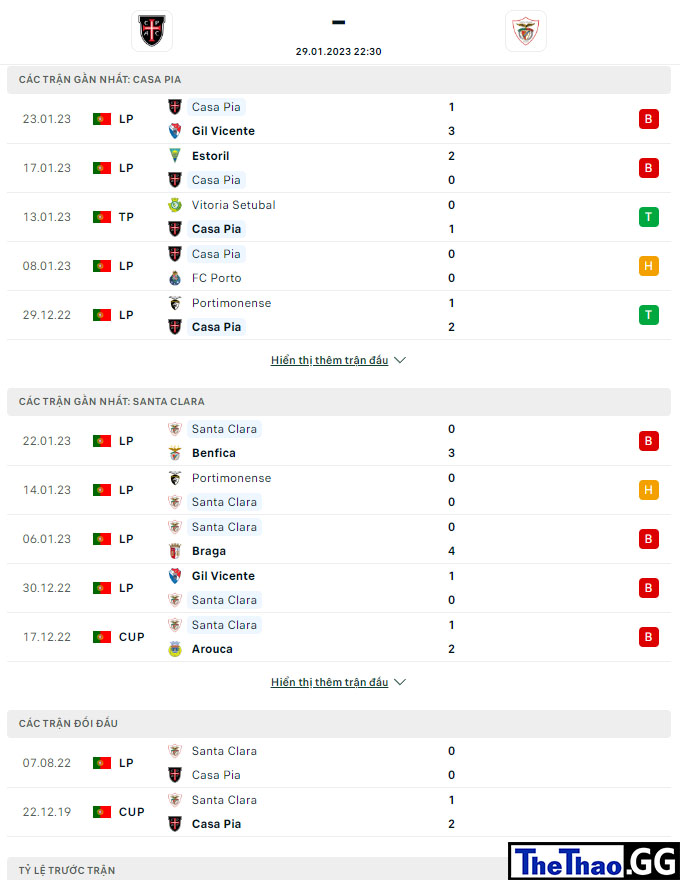This screenshot has height=880, width=680.
Task: Click the Estoril team logo
Action: tap(175, 155)
